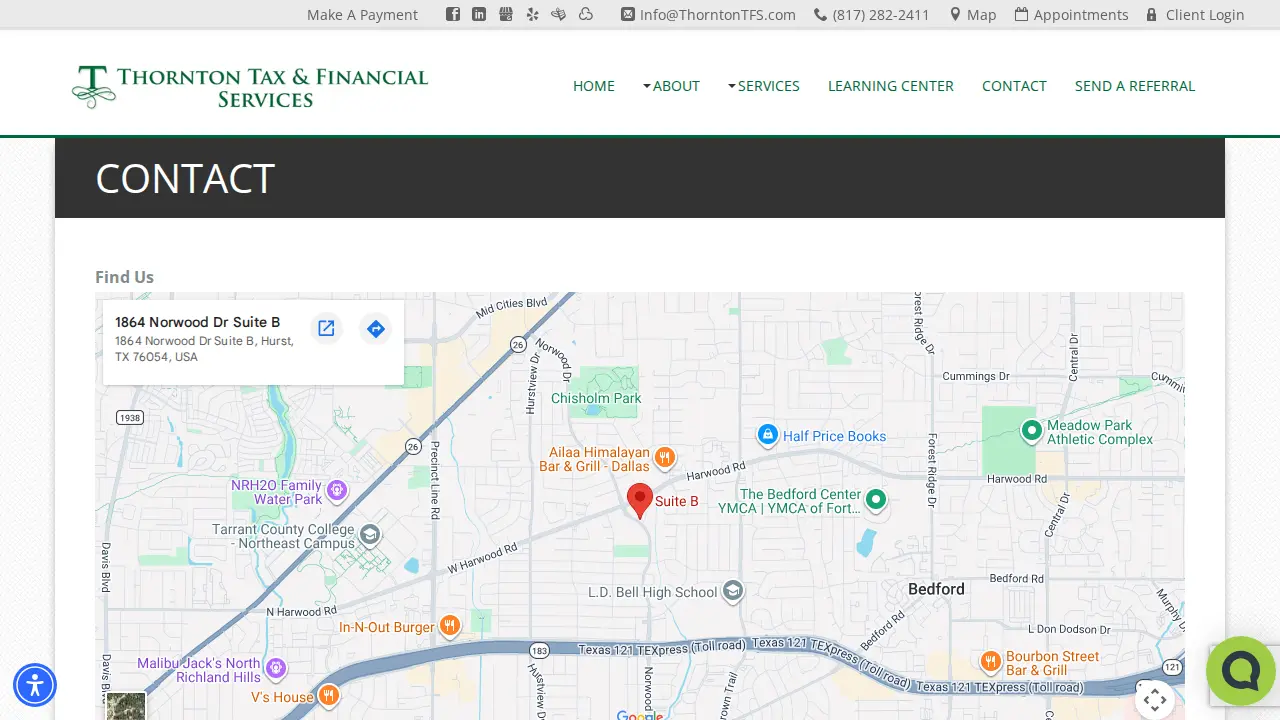
Task: Click the padlock icon beside Client Login
Action: (x=1152, y=14)
